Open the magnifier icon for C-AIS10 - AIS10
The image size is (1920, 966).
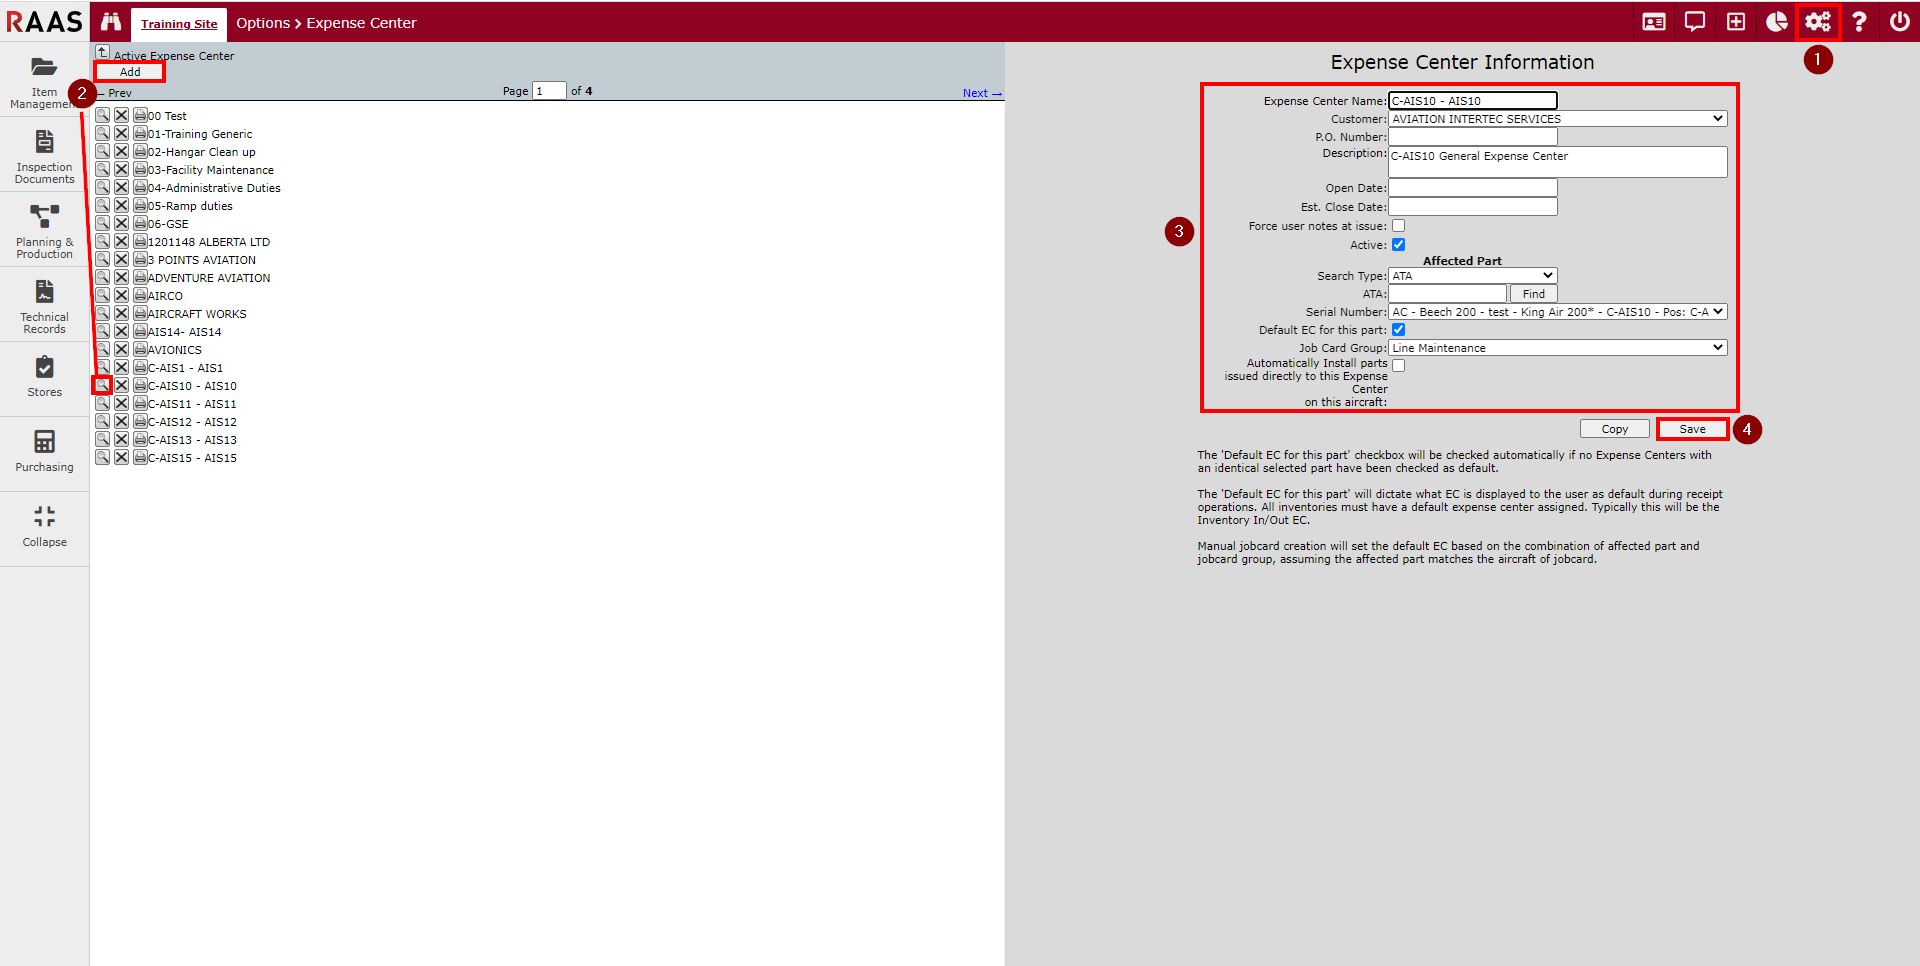point(102,385)
